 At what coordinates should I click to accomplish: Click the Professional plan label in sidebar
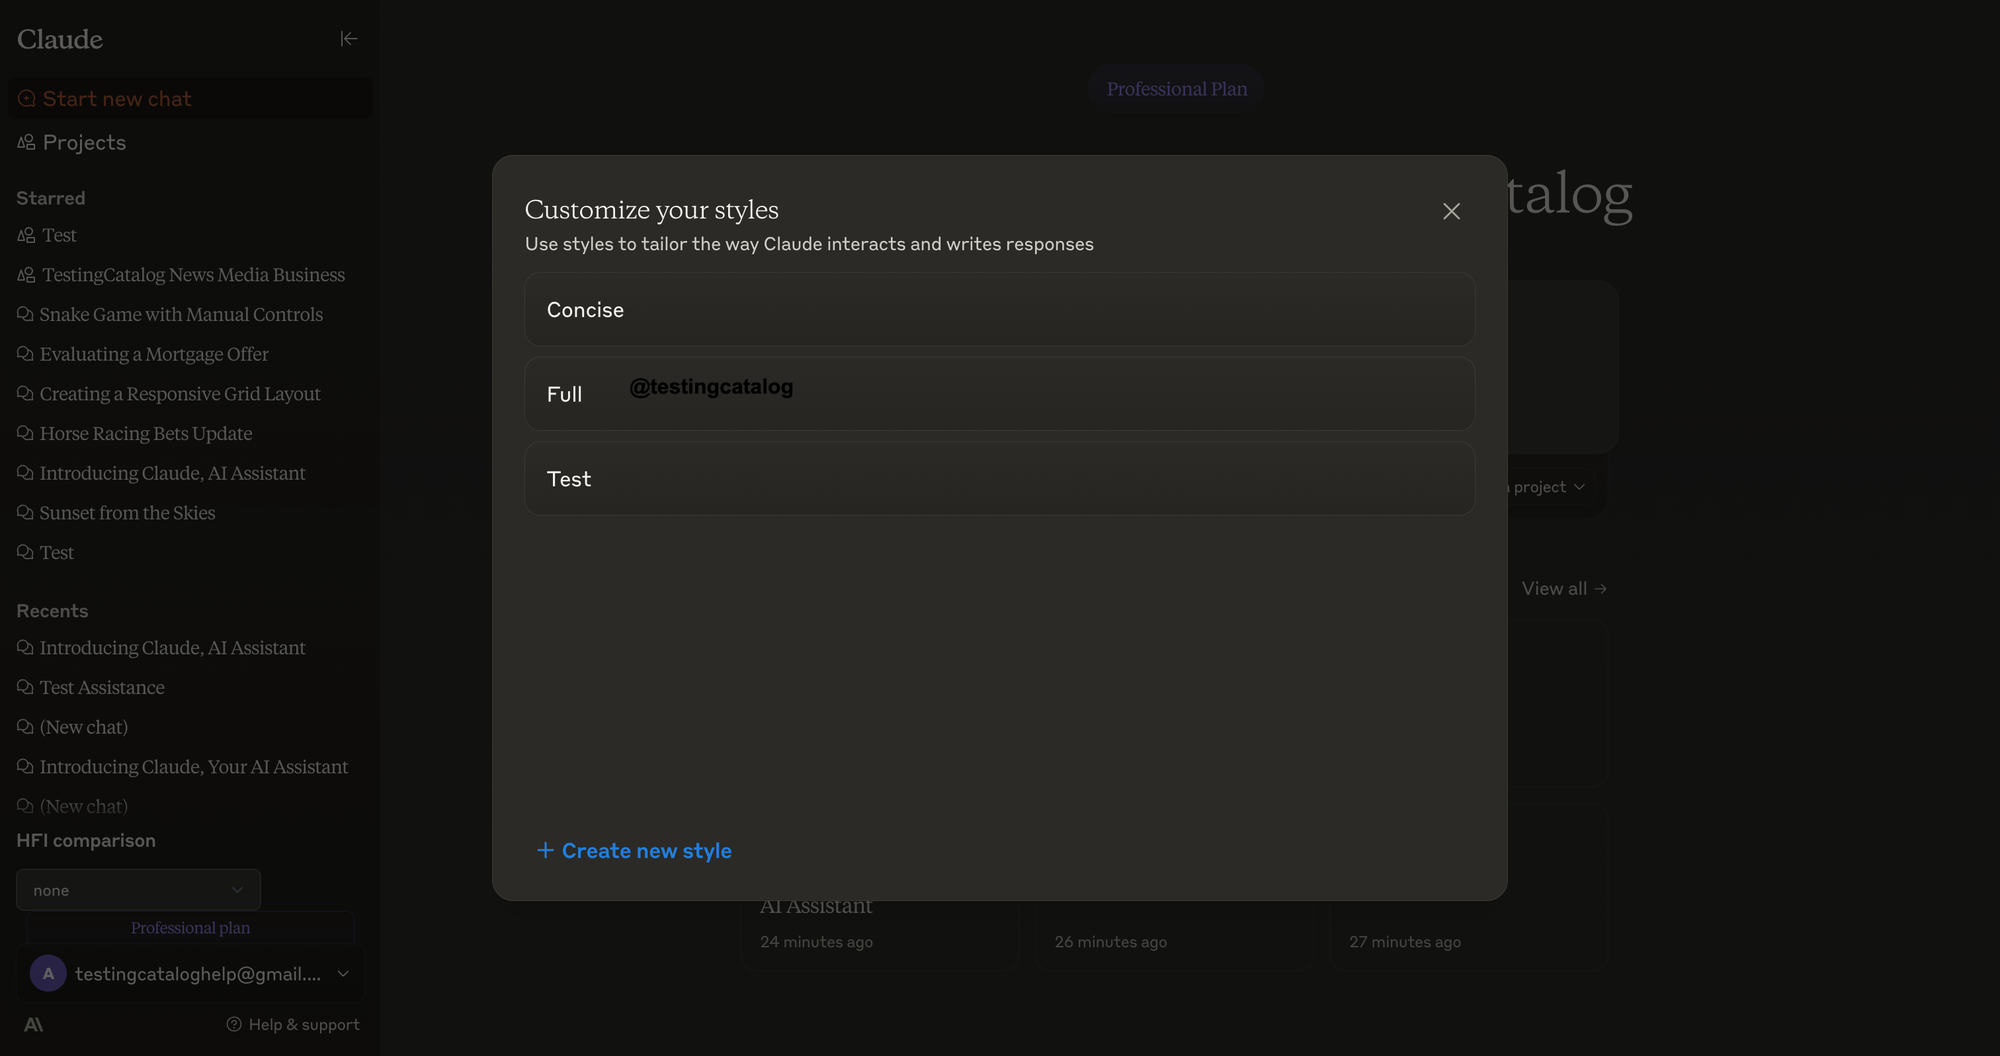190,928
